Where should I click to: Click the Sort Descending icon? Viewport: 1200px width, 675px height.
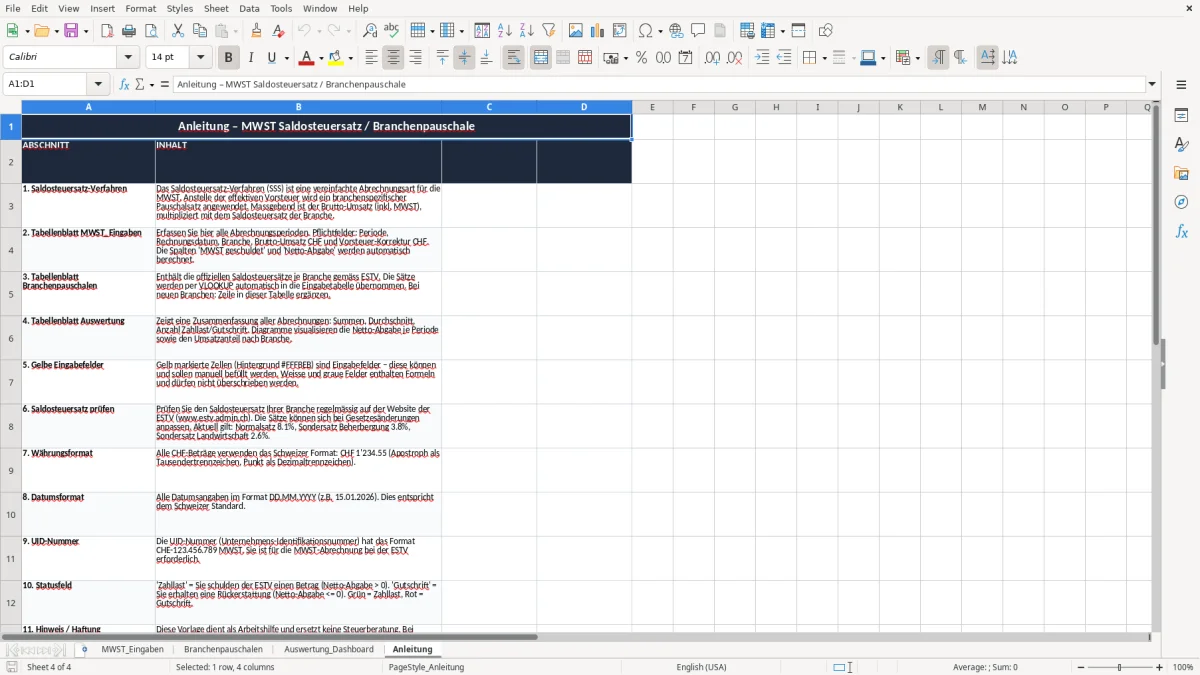tap(527, 31)
